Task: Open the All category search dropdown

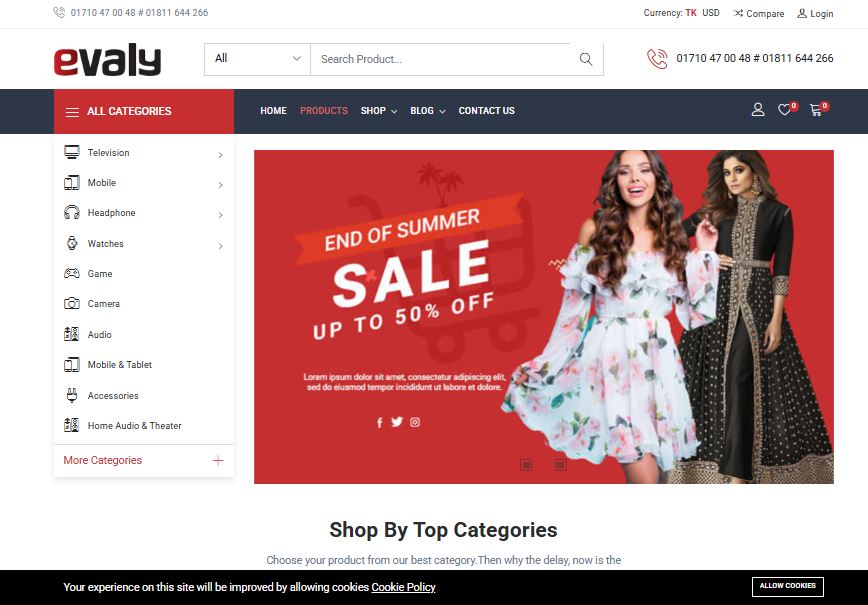Action: [x=257, y=59]
